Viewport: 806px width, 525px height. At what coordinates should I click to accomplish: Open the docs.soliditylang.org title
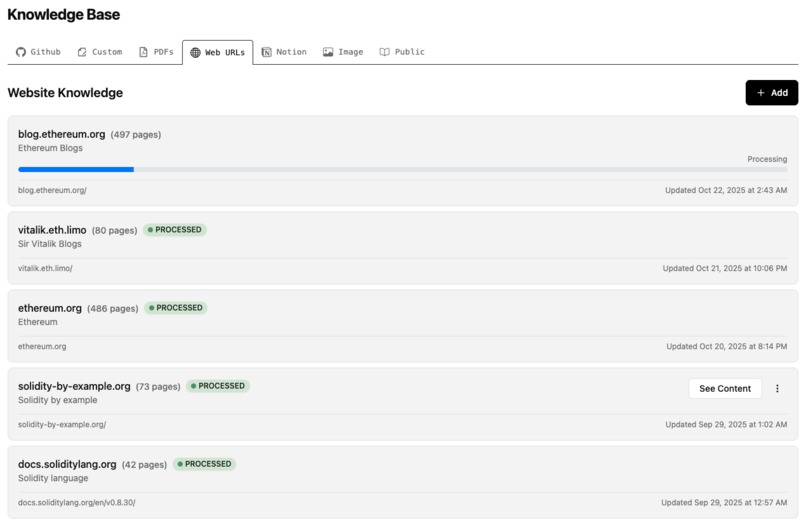pos(67,464)
